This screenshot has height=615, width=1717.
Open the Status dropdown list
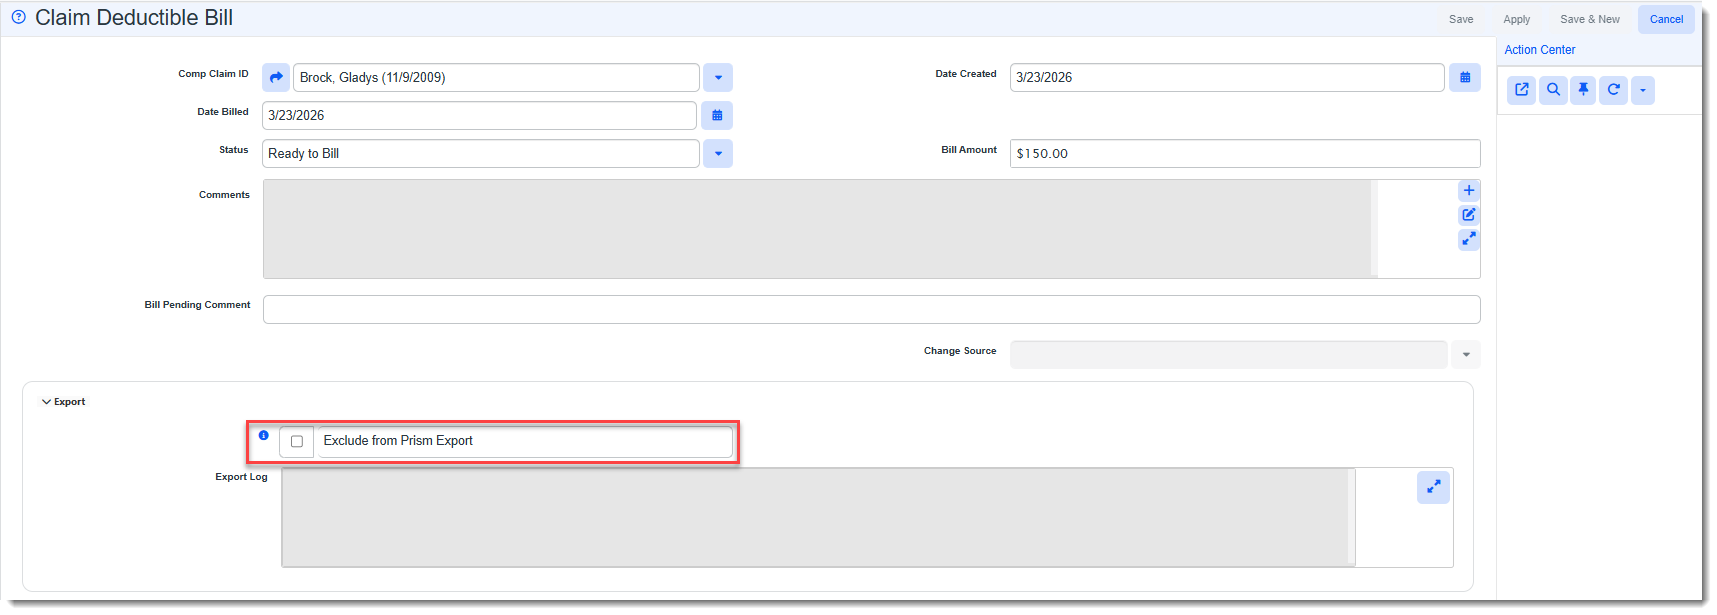718,153
